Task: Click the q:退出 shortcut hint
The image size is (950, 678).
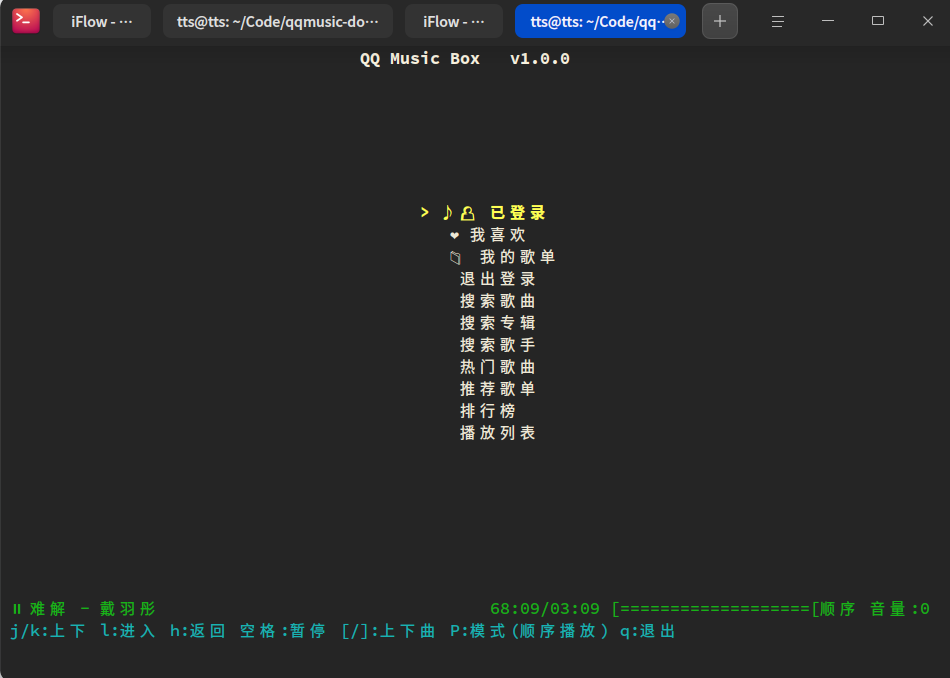Action: point(648,631)
